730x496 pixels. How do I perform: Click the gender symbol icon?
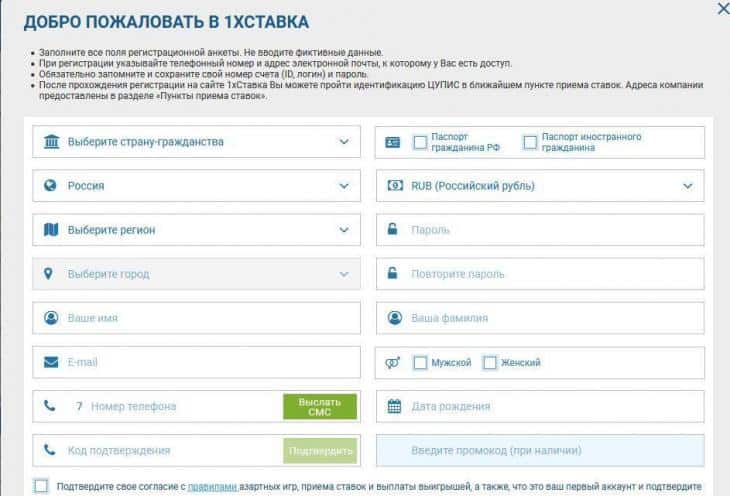[394, 362]
